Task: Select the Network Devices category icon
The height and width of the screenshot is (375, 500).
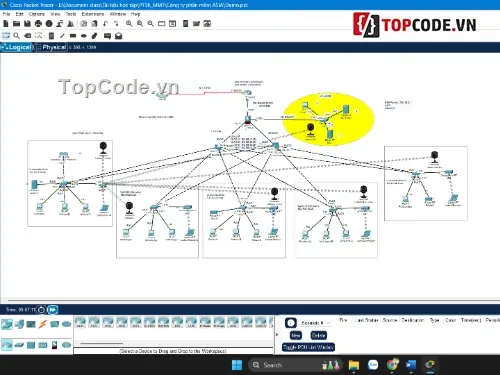Action: coord(7,324)
